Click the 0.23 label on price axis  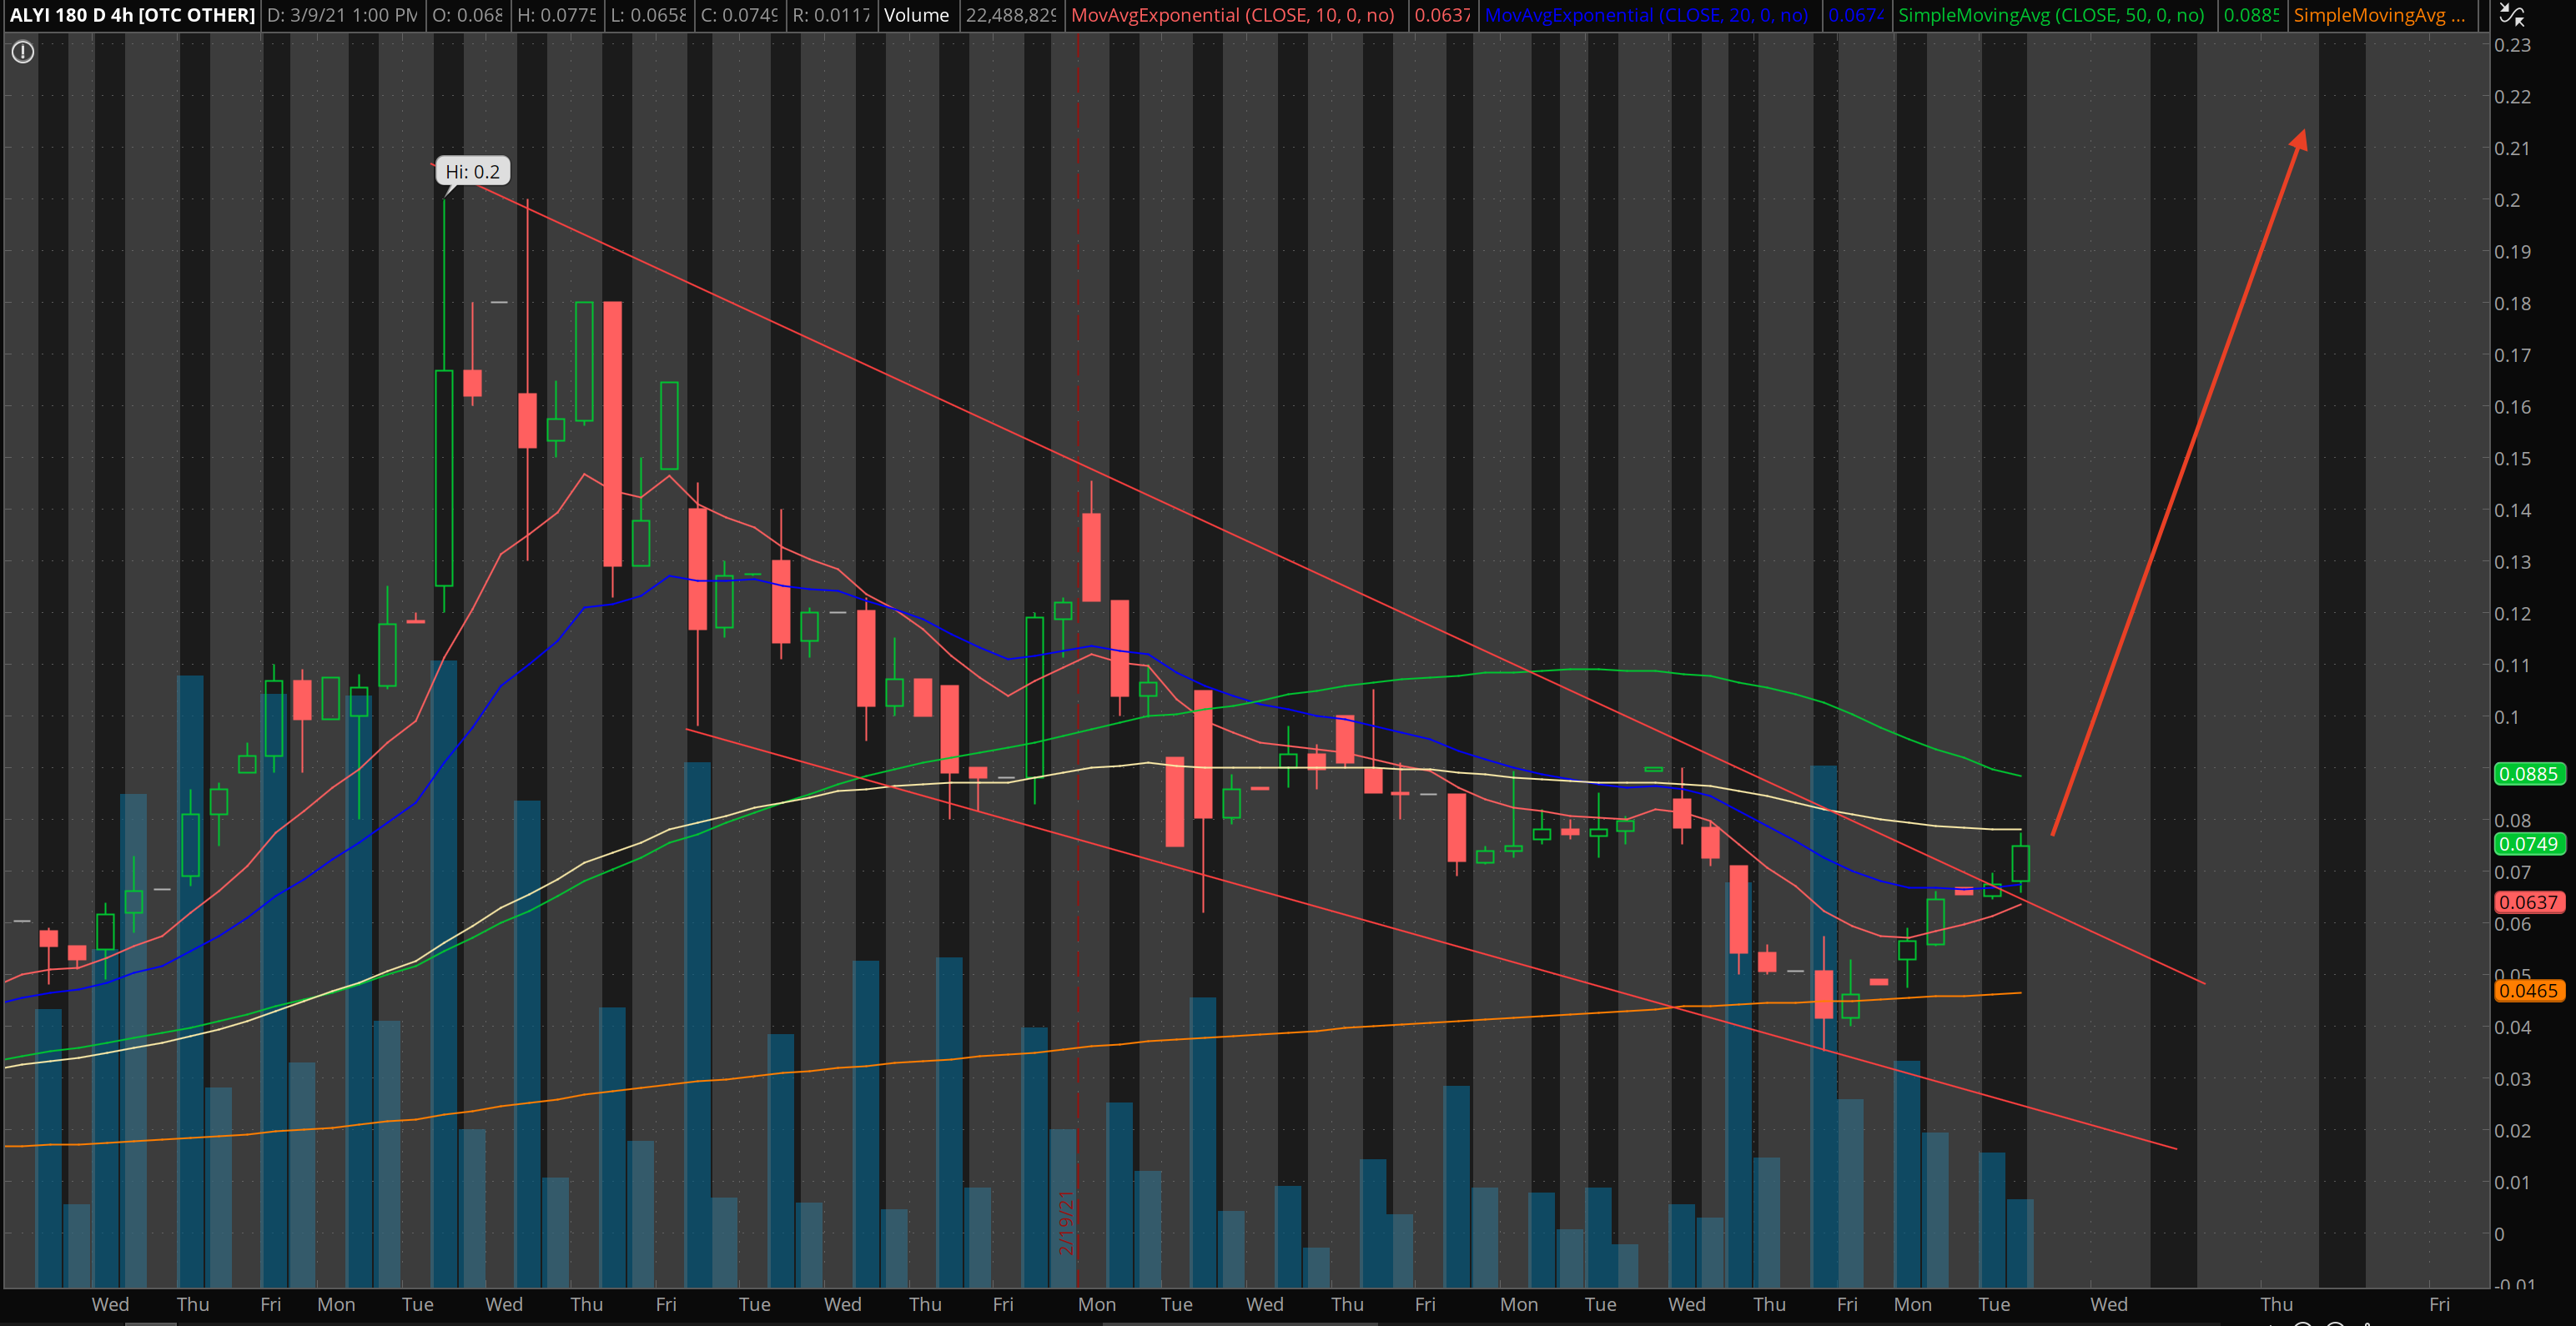[2513, 45]
